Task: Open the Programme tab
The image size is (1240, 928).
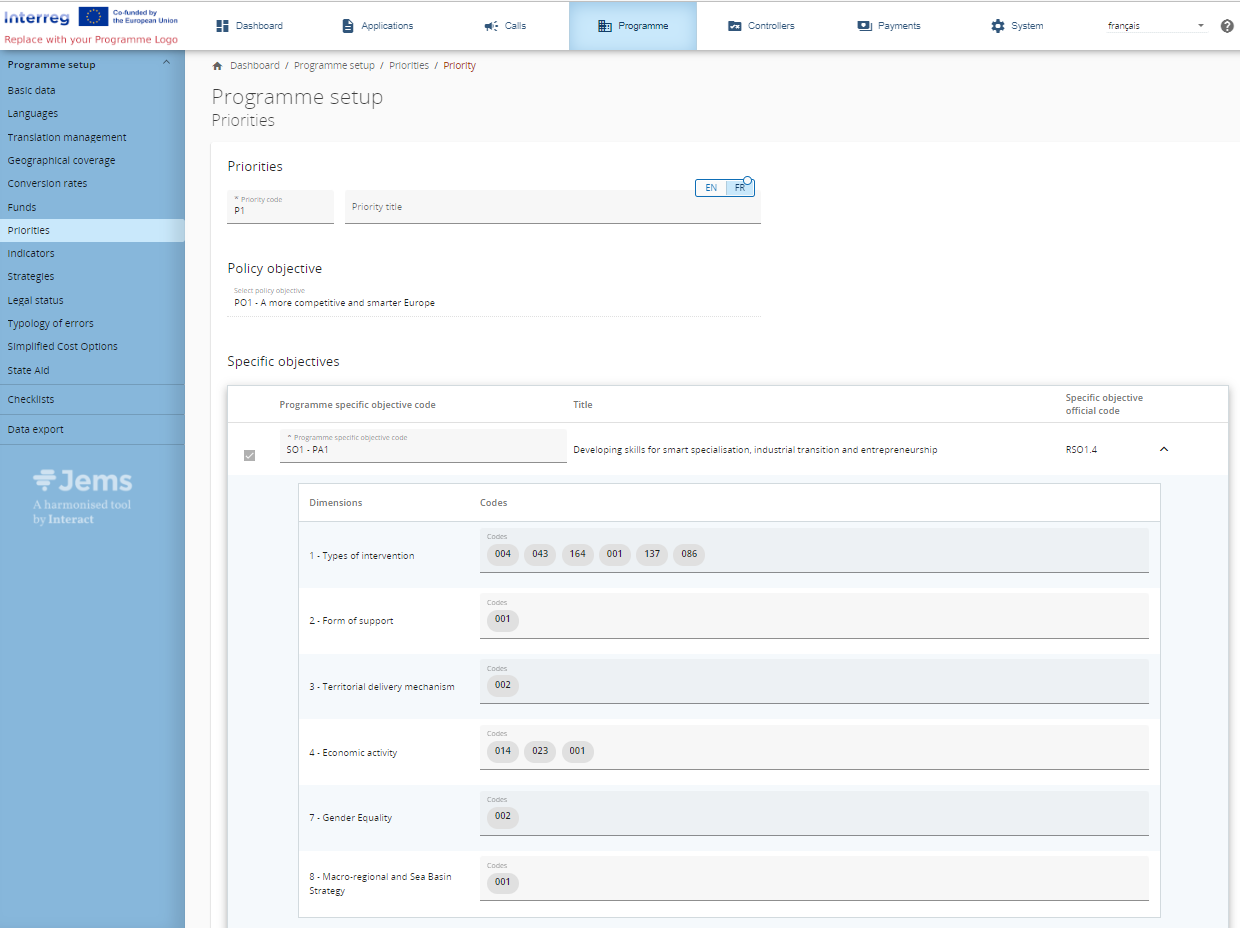Action: (x=632, y=26)
